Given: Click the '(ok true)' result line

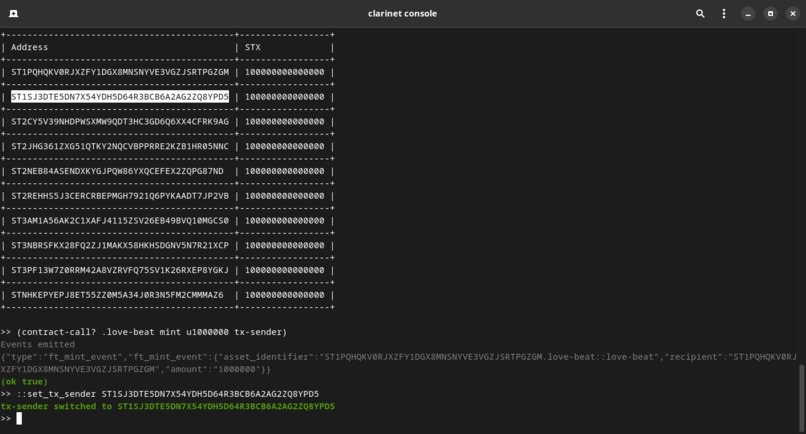Looking at the screenshot, I should pos(24,382).
